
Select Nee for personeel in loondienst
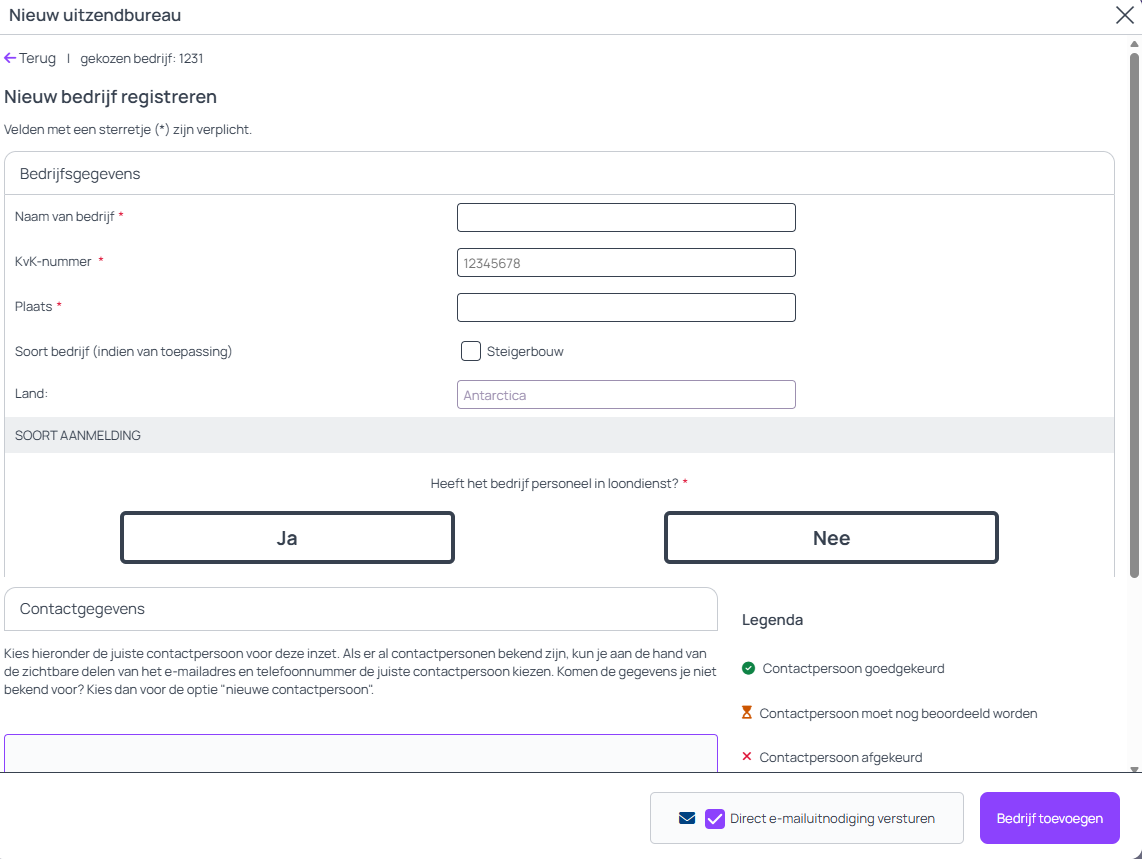[x=831, y=538]
